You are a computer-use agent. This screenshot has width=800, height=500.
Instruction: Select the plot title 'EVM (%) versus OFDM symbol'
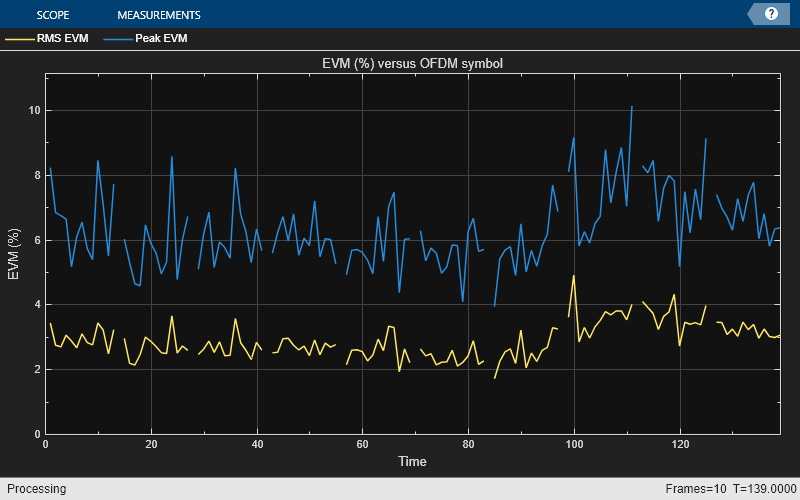[x=412, y=64]
